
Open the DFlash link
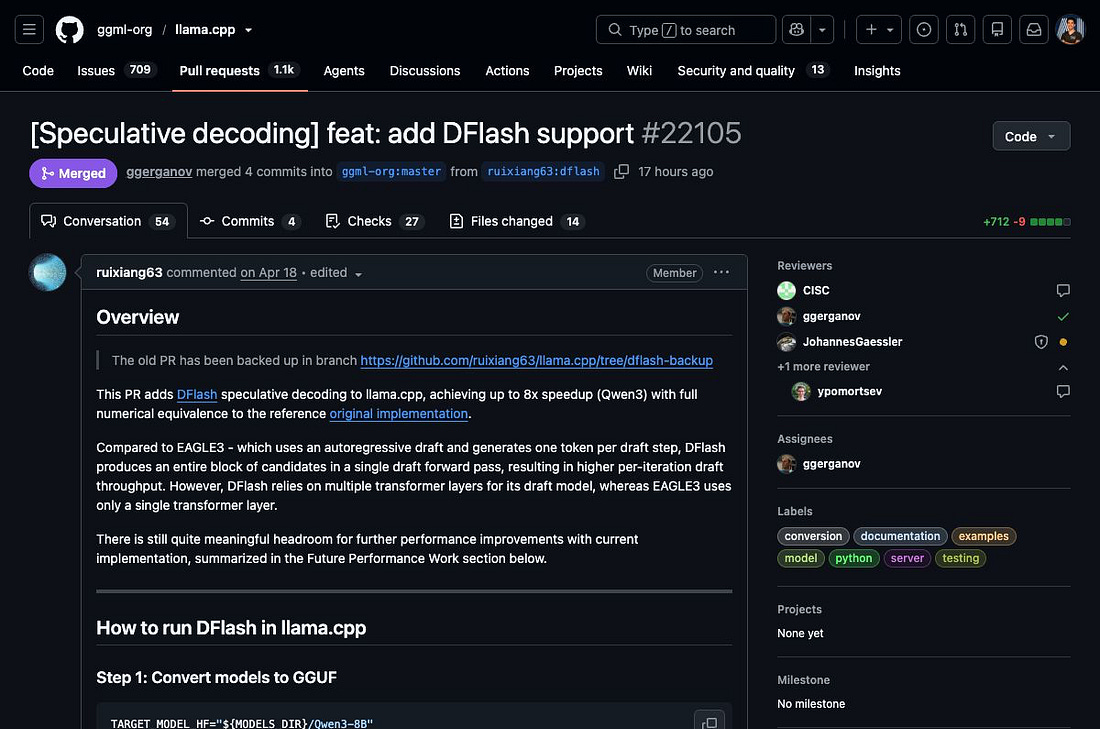(196, 394)
